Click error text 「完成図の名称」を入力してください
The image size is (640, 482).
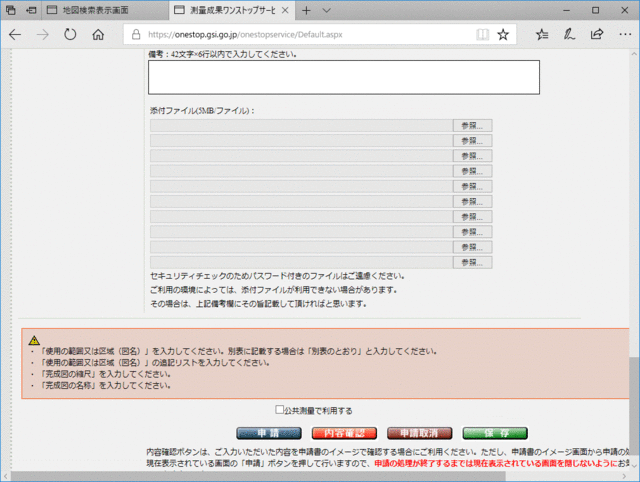tap(105, 385)
